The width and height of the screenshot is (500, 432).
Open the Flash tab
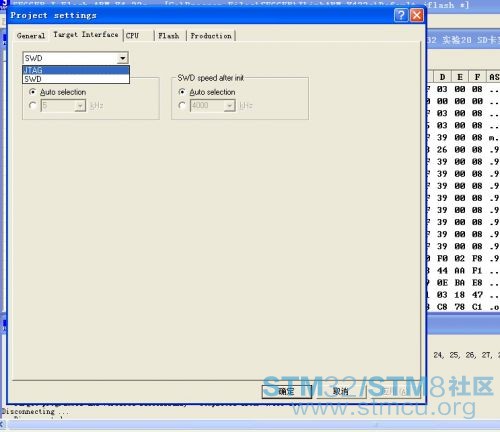point(169,36)
